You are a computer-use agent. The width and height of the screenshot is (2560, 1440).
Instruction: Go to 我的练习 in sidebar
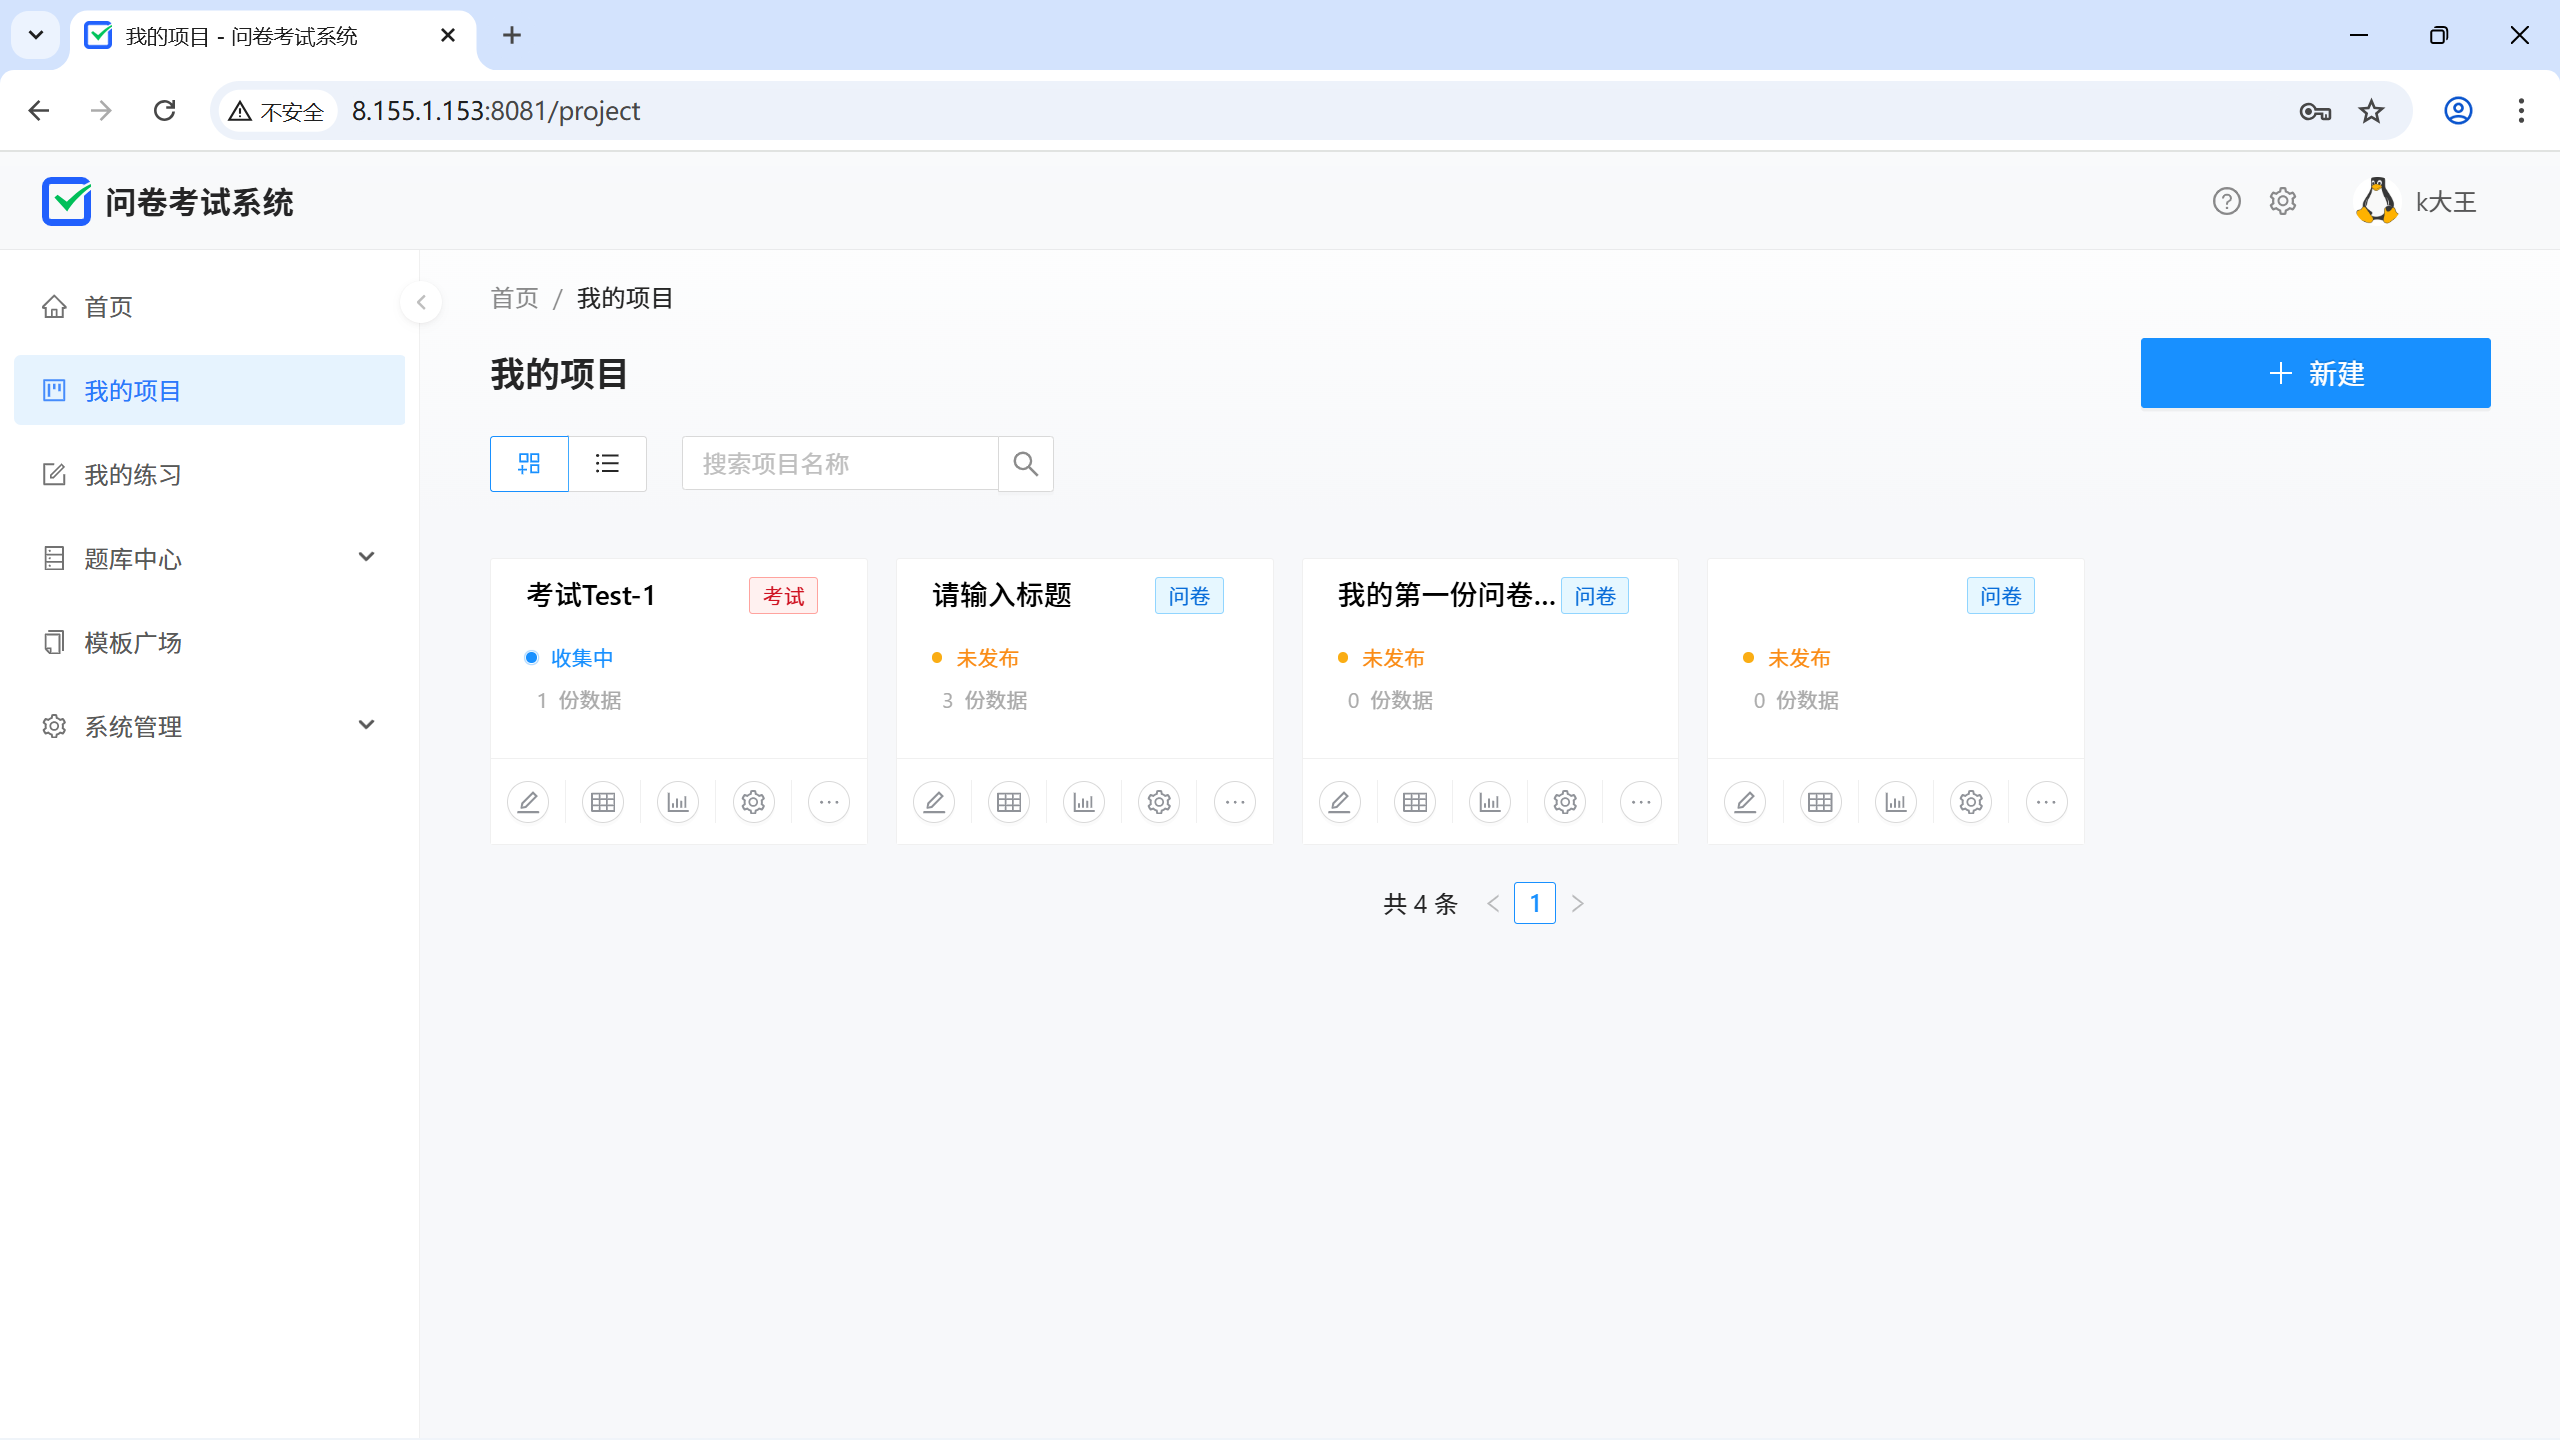point(133,475)
